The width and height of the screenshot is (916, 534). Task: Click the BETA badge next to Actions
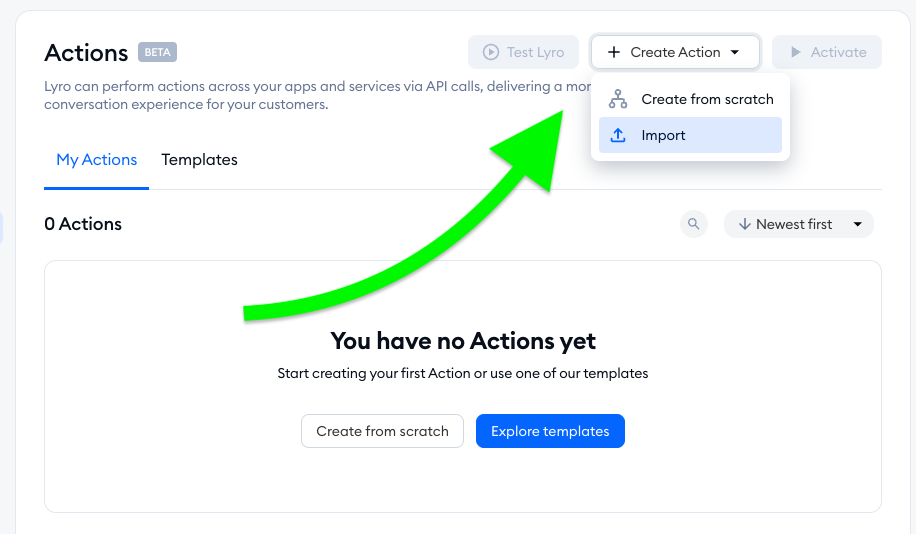(x=157, y=52)
